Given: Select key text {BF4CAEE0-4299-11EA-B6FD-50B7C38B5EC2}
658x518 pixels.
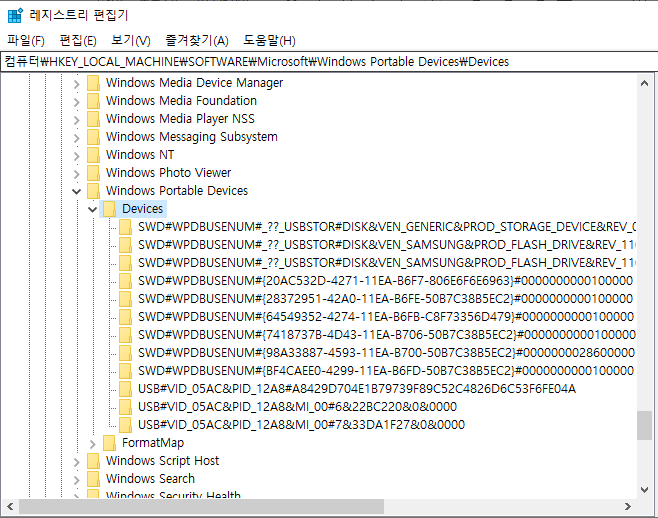Looking at the screenshot, I should click(386, 371).
